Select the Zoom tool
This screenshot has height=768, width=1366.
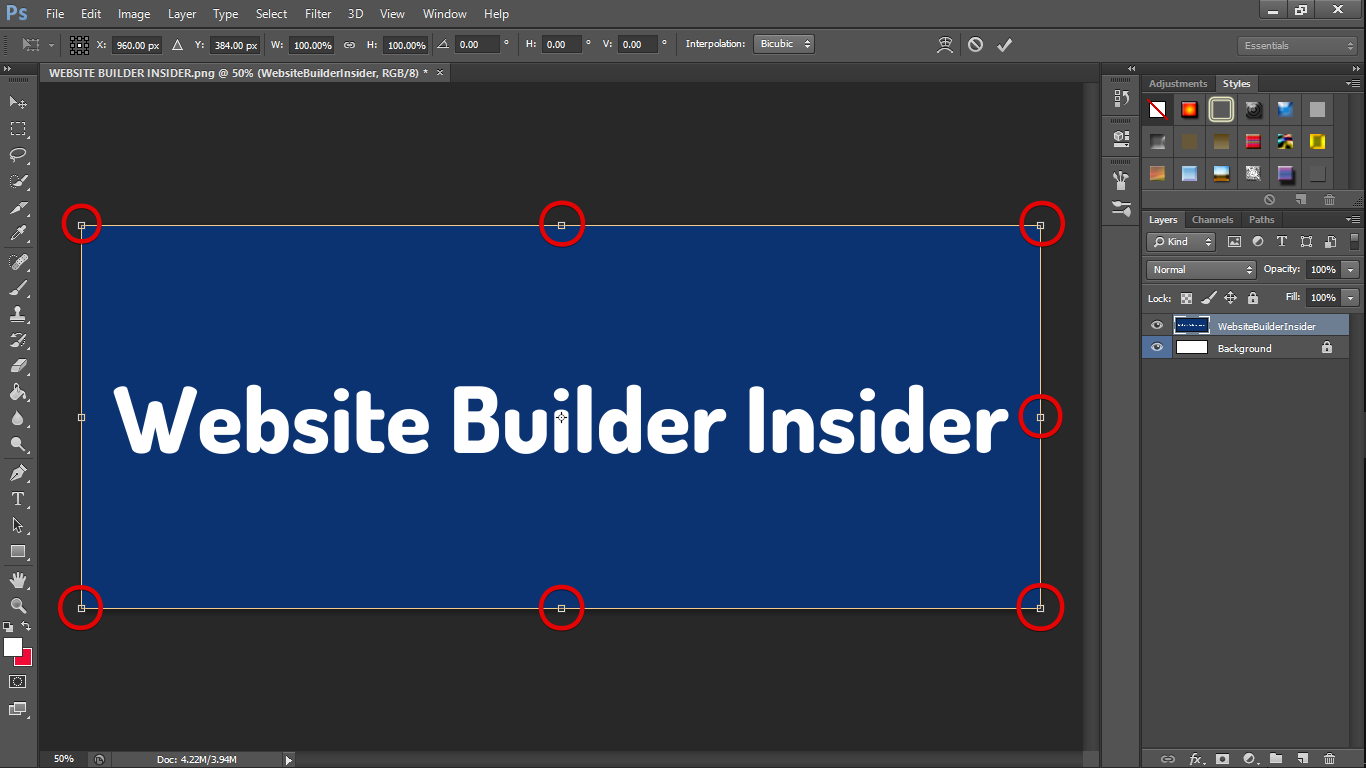pos(18,606)
